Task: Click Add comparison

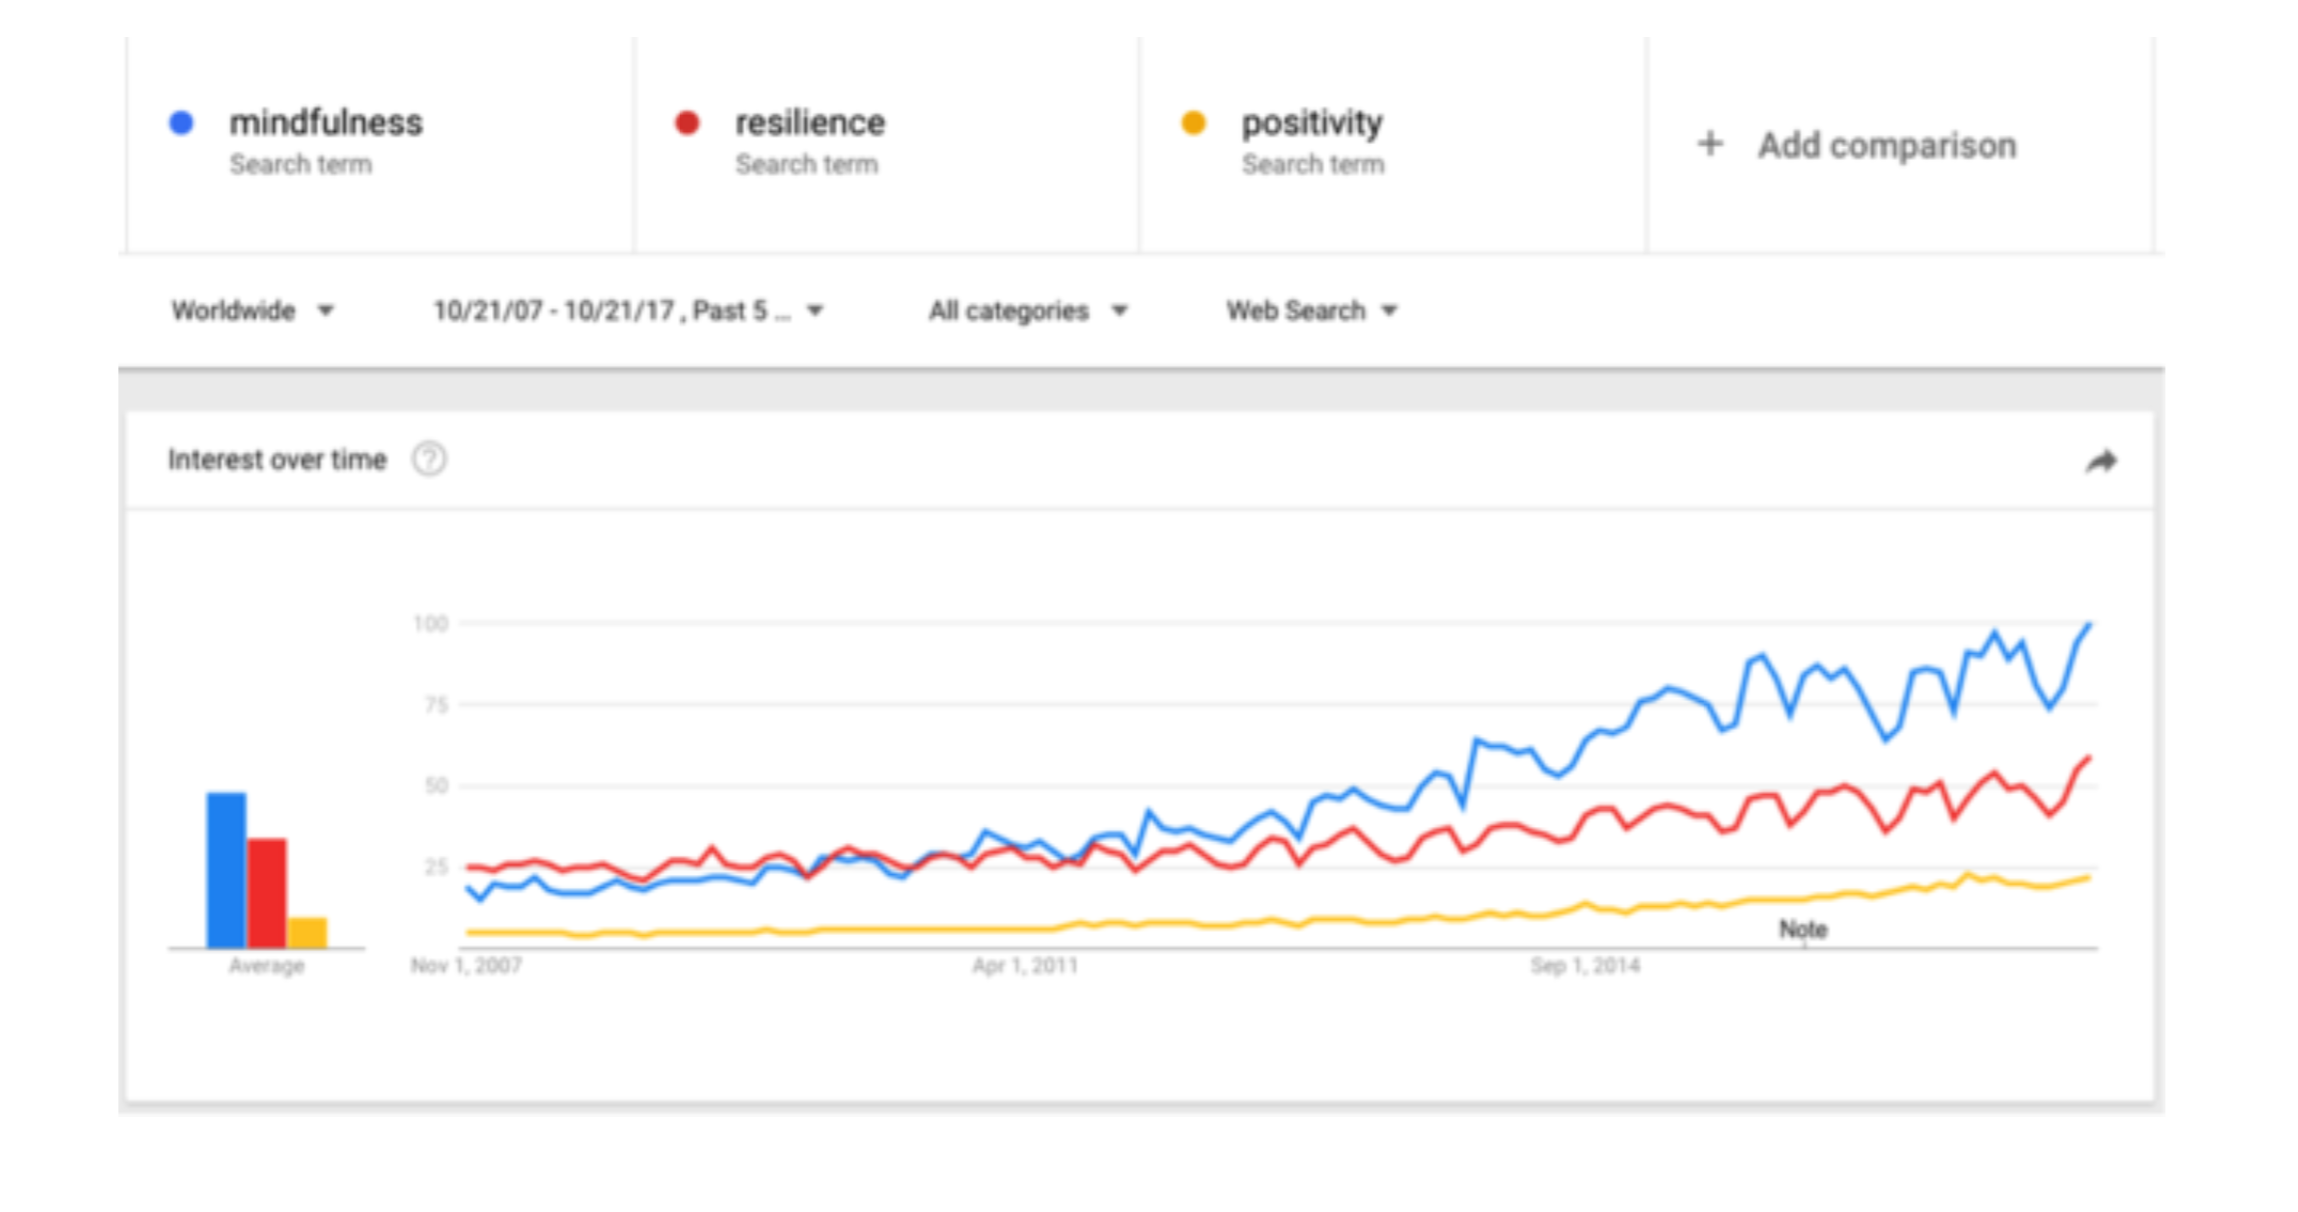Action: click(x=1887, y=145)
